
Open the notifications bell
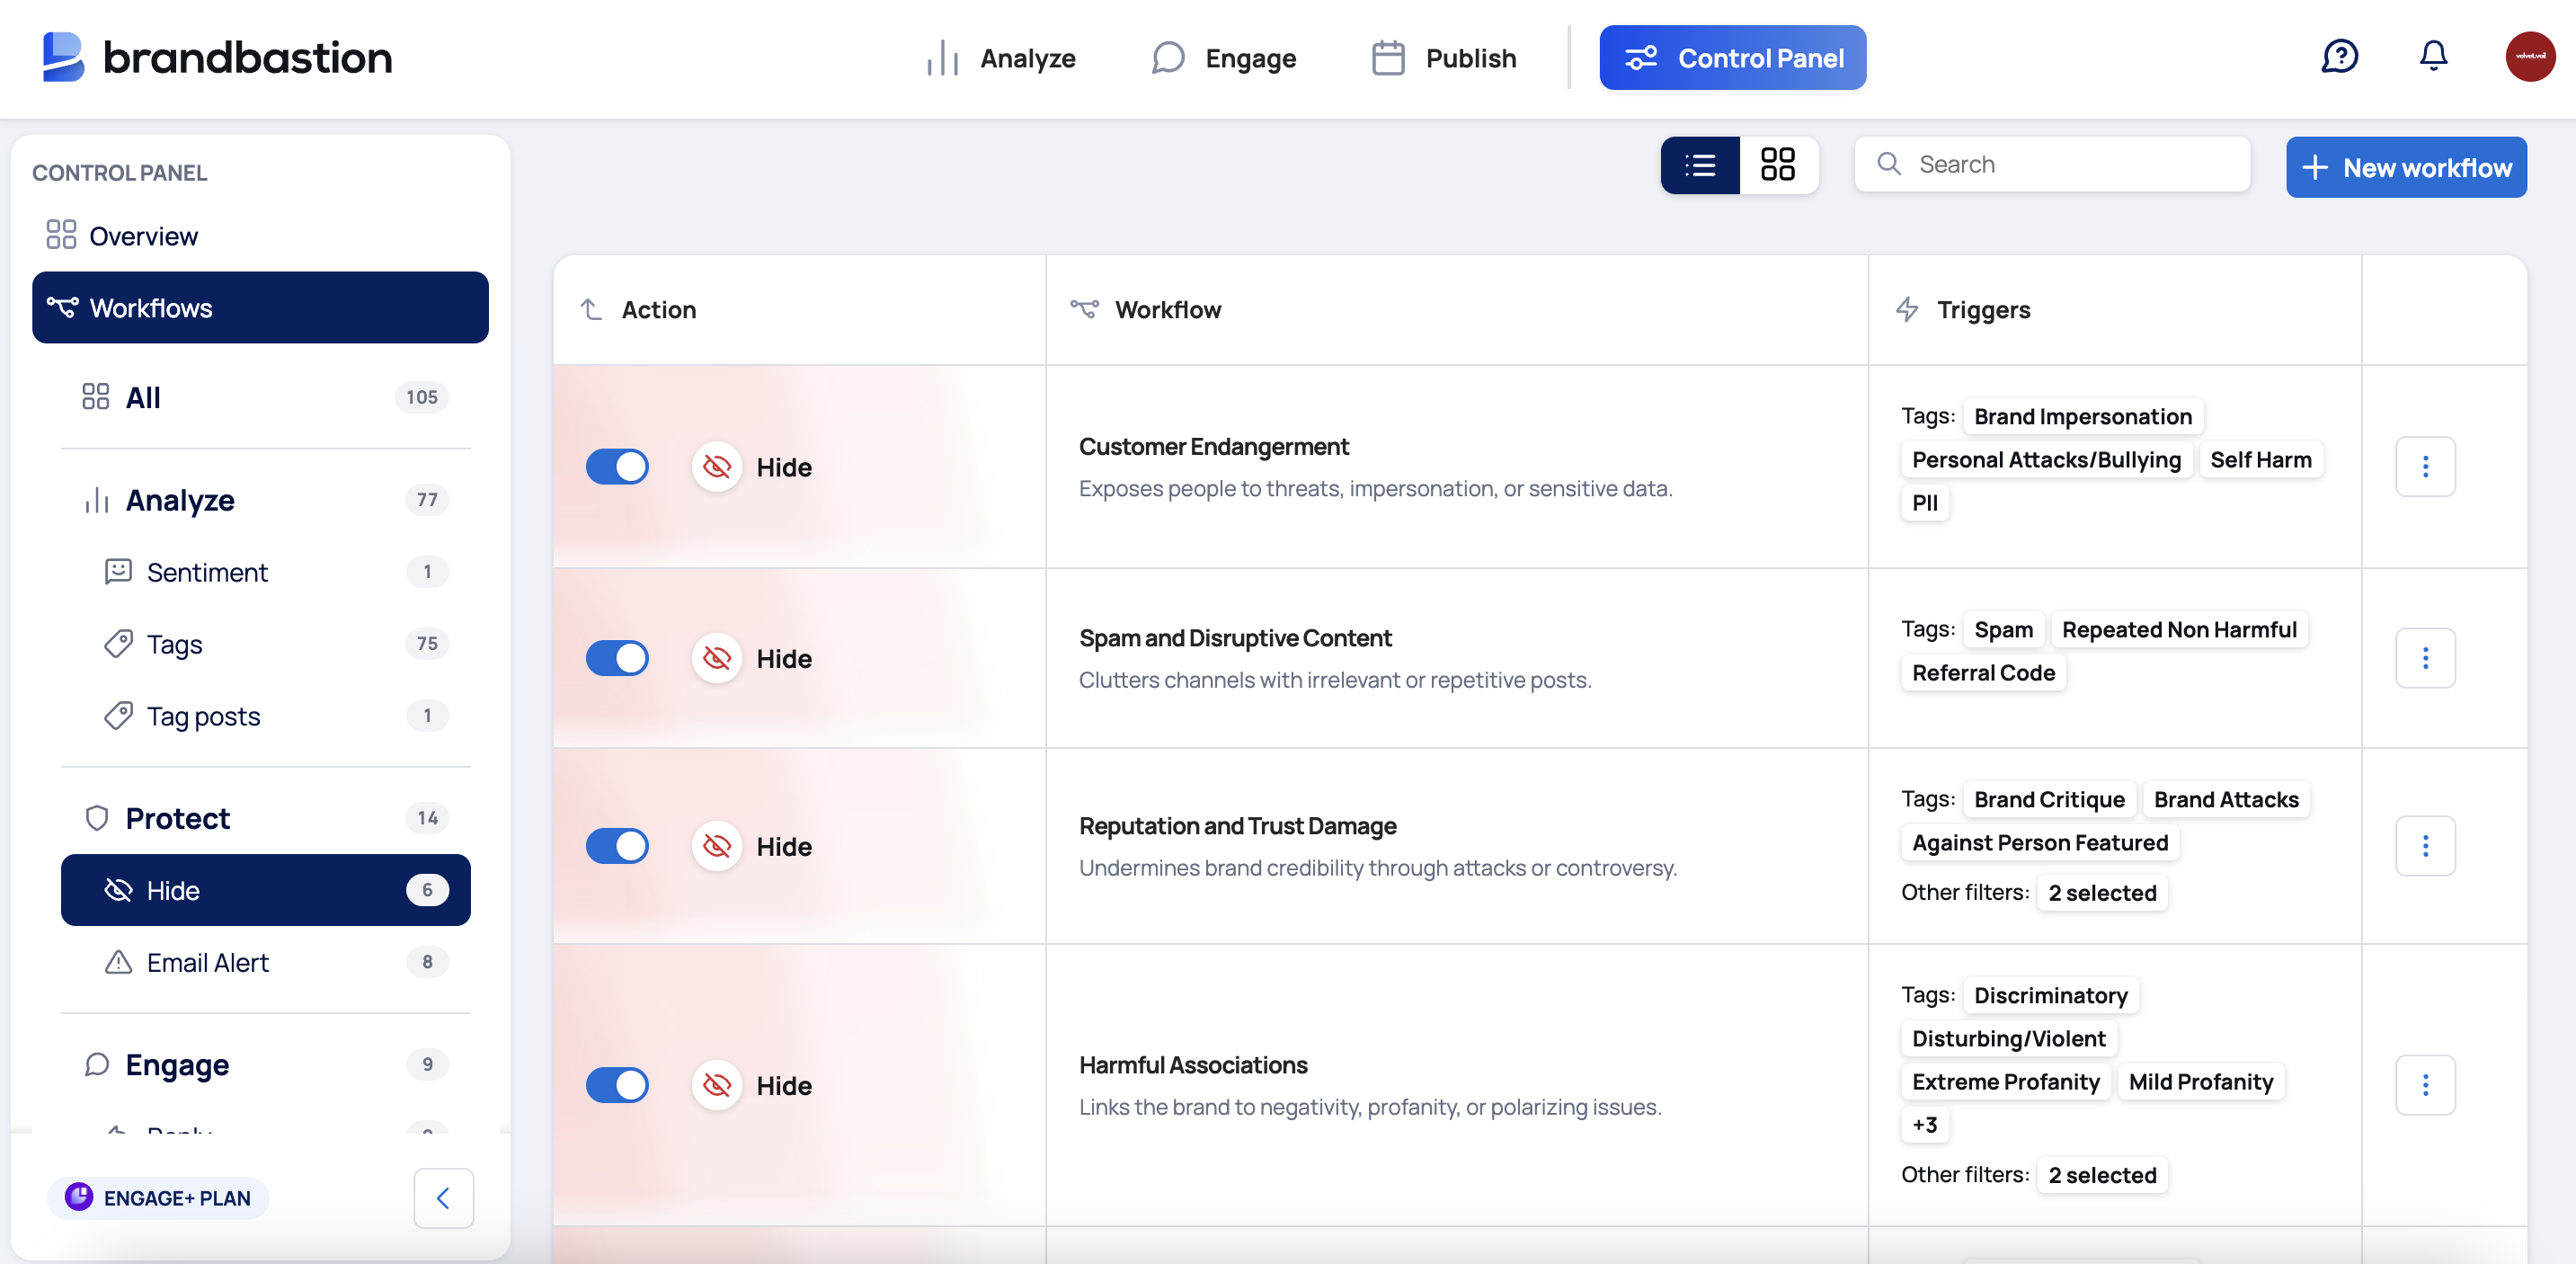2433,57
